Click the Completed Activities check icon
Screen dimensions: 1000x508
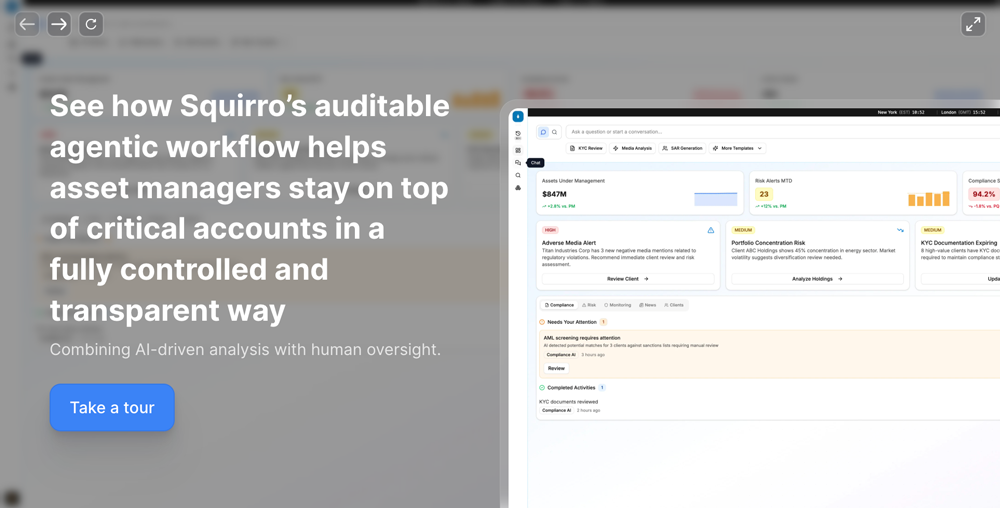542,388
